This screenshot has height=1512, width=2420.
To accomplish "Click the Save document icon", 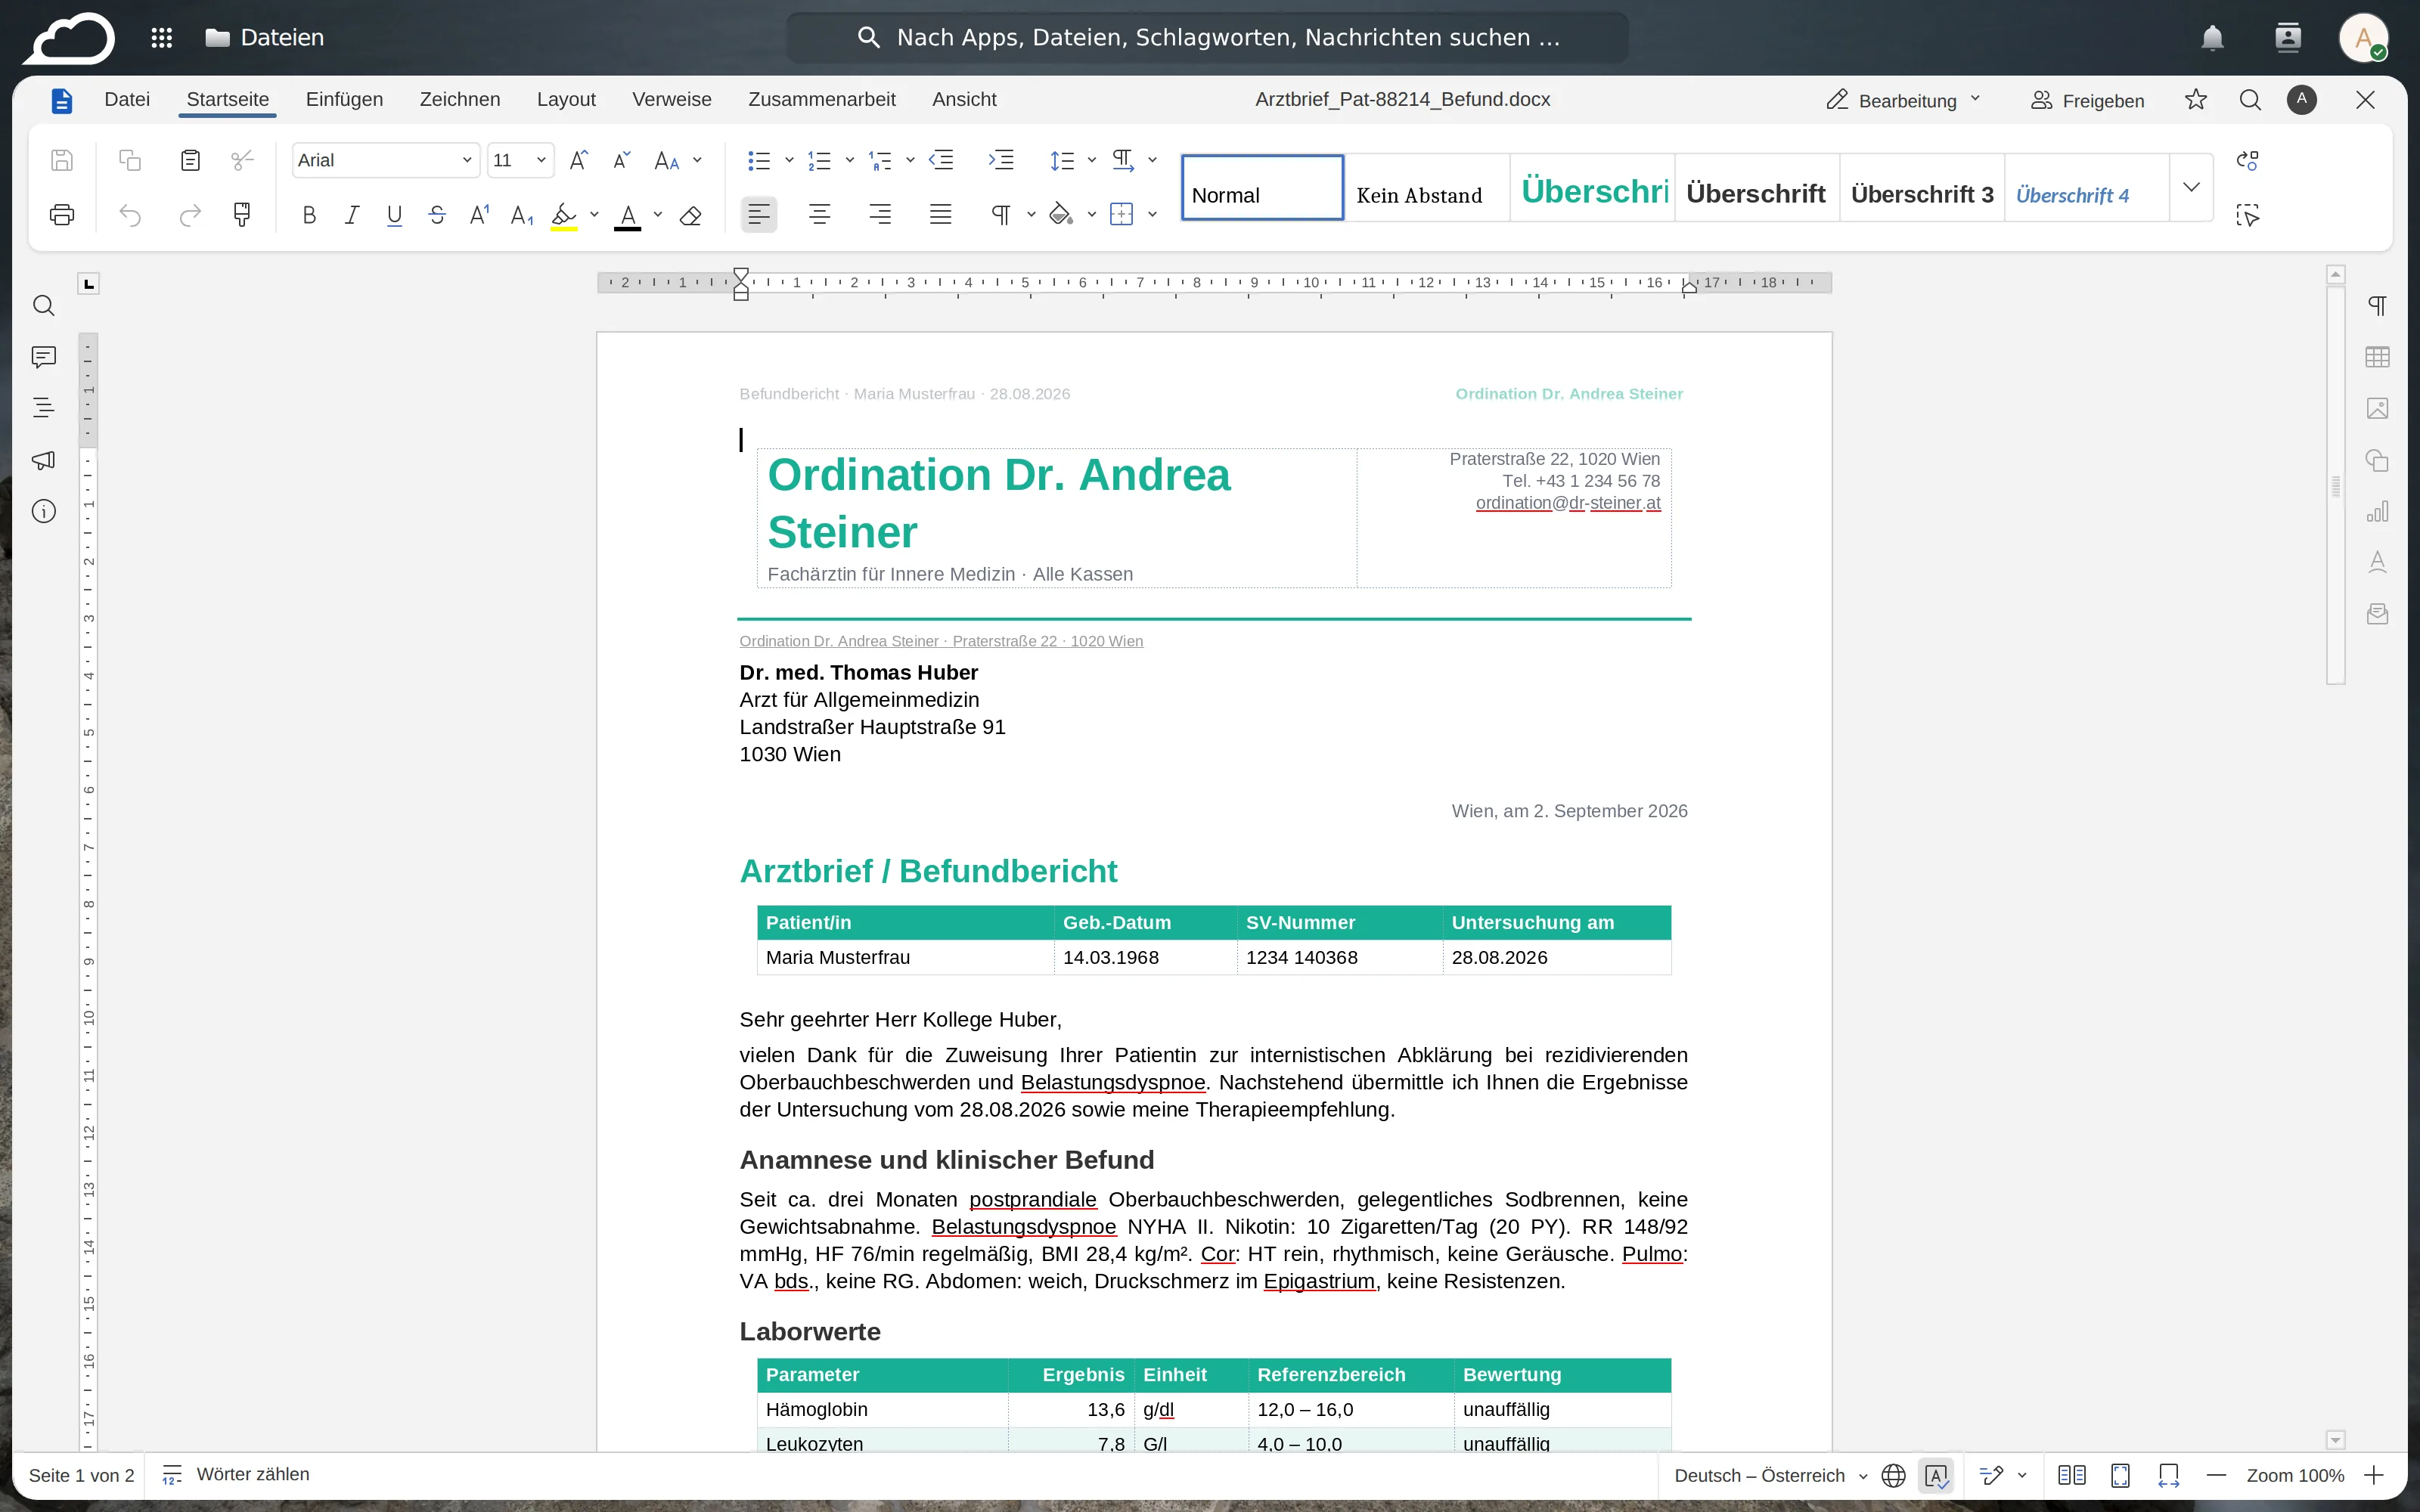I will point(62,160).
